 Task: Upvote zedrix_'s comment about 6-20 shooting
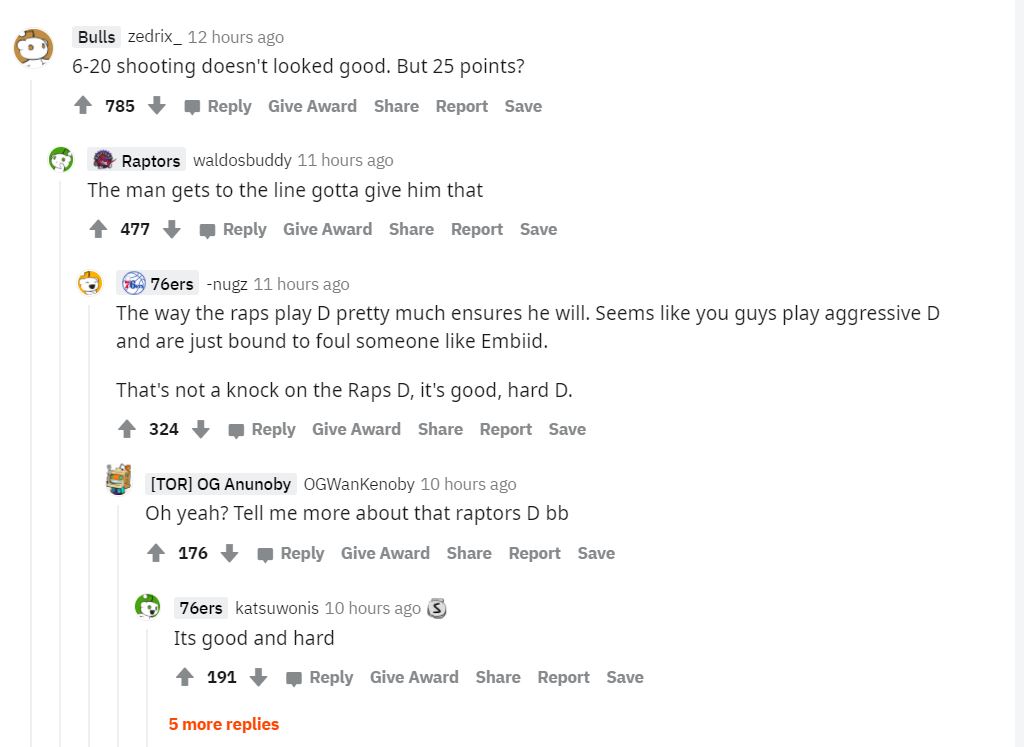point(83,105)
